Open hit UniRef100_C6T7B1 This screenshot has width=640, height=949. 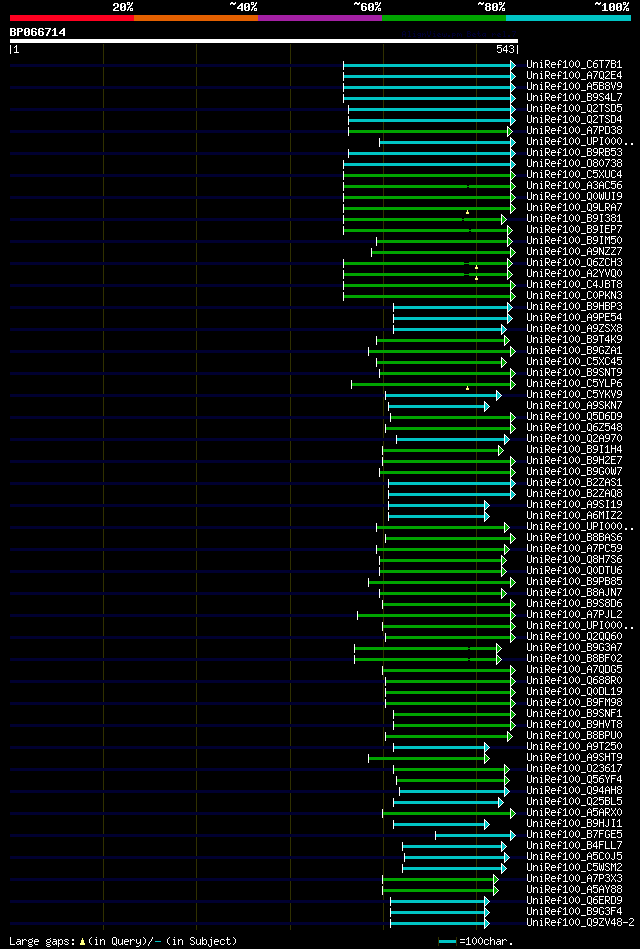pos(574,64)
